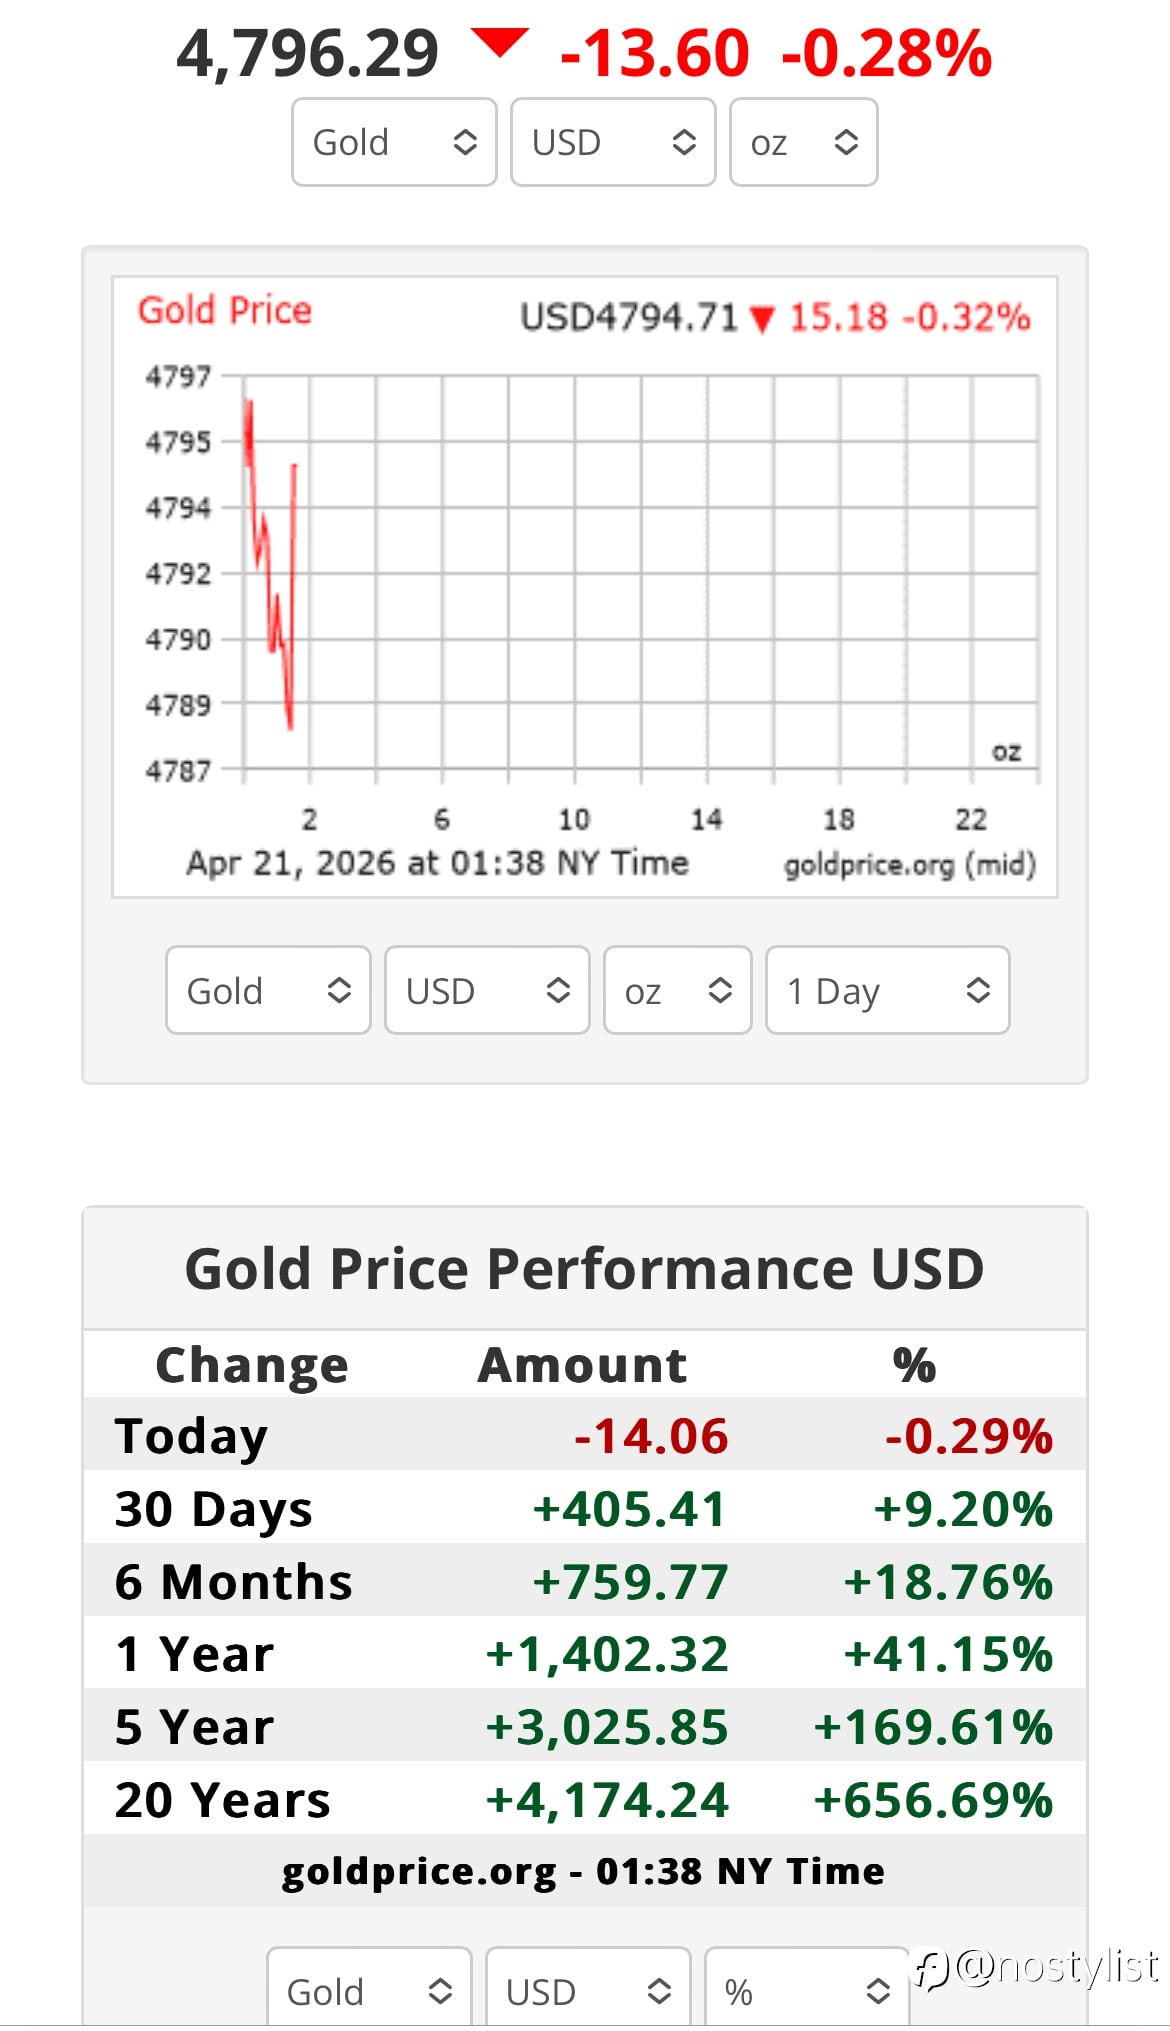1170x2031 pixels.
Task: Open the top USD currency dropdown
Action: coord(613,142)
